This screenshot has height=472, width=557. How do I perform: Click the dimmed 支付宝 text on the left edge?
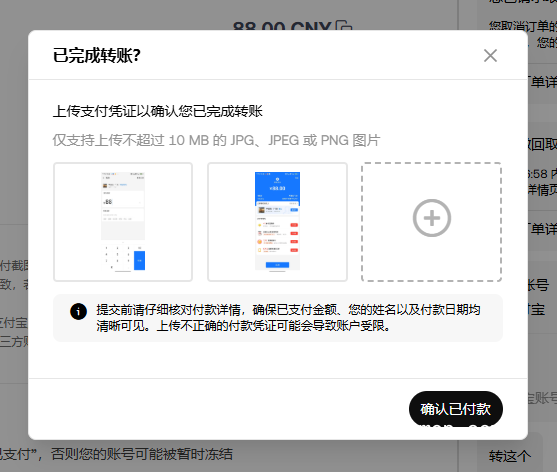13,322
